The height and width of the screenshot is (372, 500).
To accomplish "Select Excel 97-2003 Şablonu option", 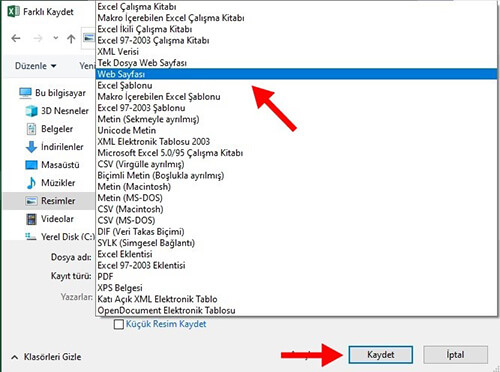I will [x=297, y=108].
